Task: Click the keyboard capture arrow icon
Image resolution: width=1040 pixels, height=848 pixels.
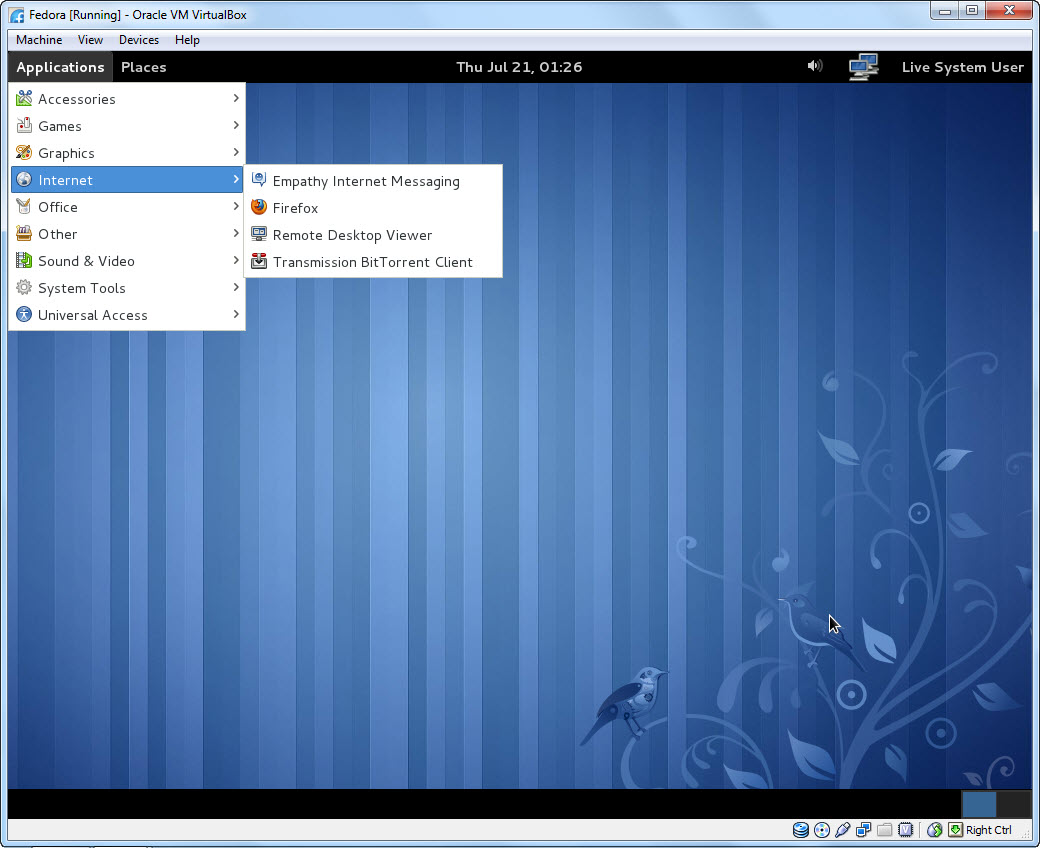Action: [x=955, y=830]
